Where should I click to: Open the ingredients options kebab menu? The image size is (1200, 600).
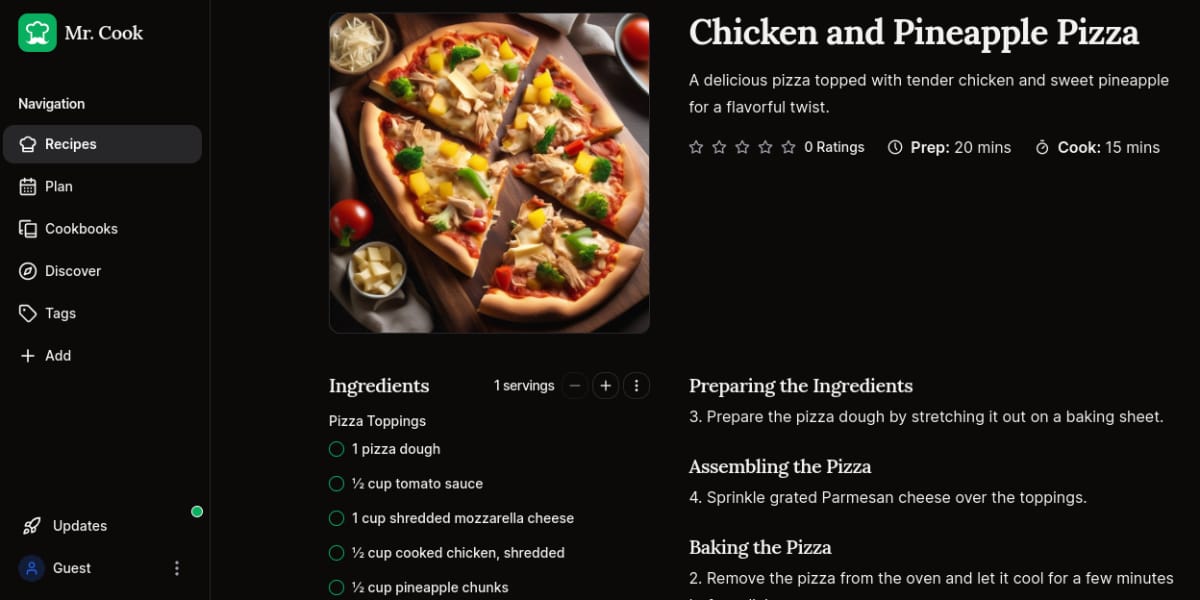637,385
